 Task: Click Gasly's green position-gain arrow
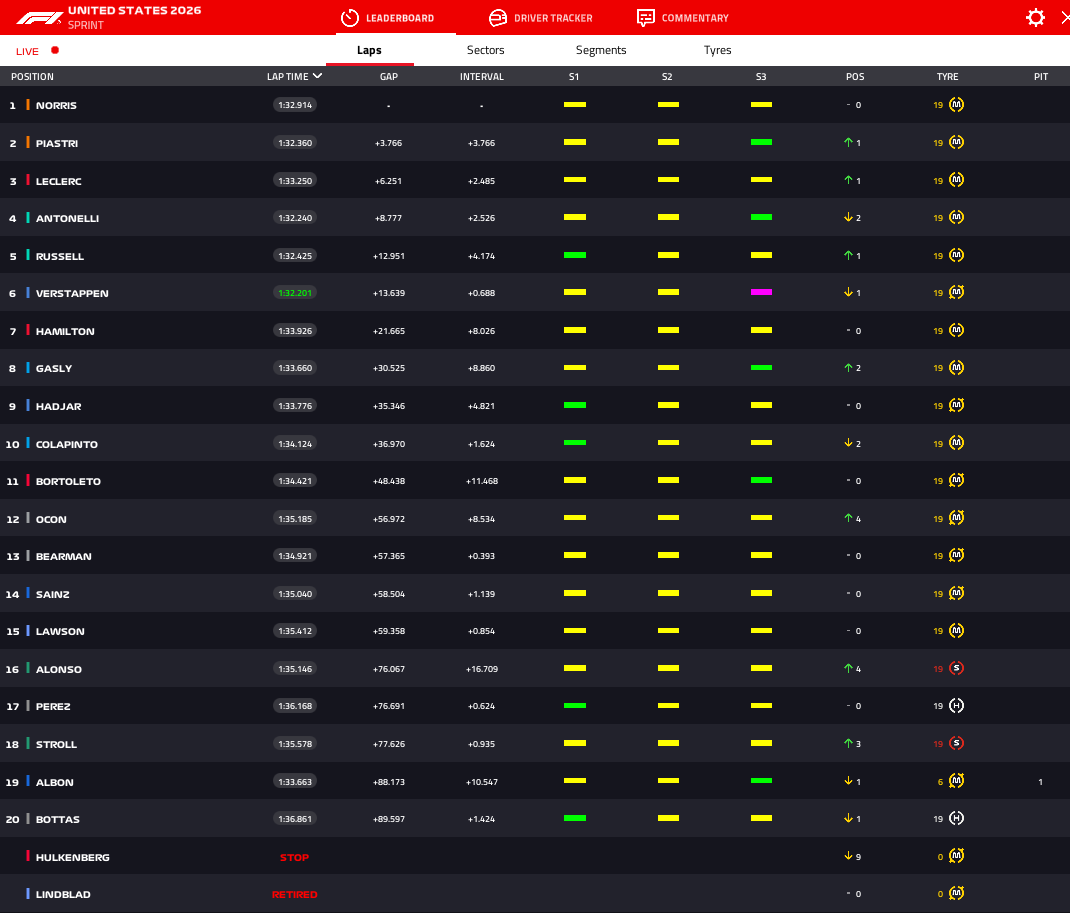point(848,368)
